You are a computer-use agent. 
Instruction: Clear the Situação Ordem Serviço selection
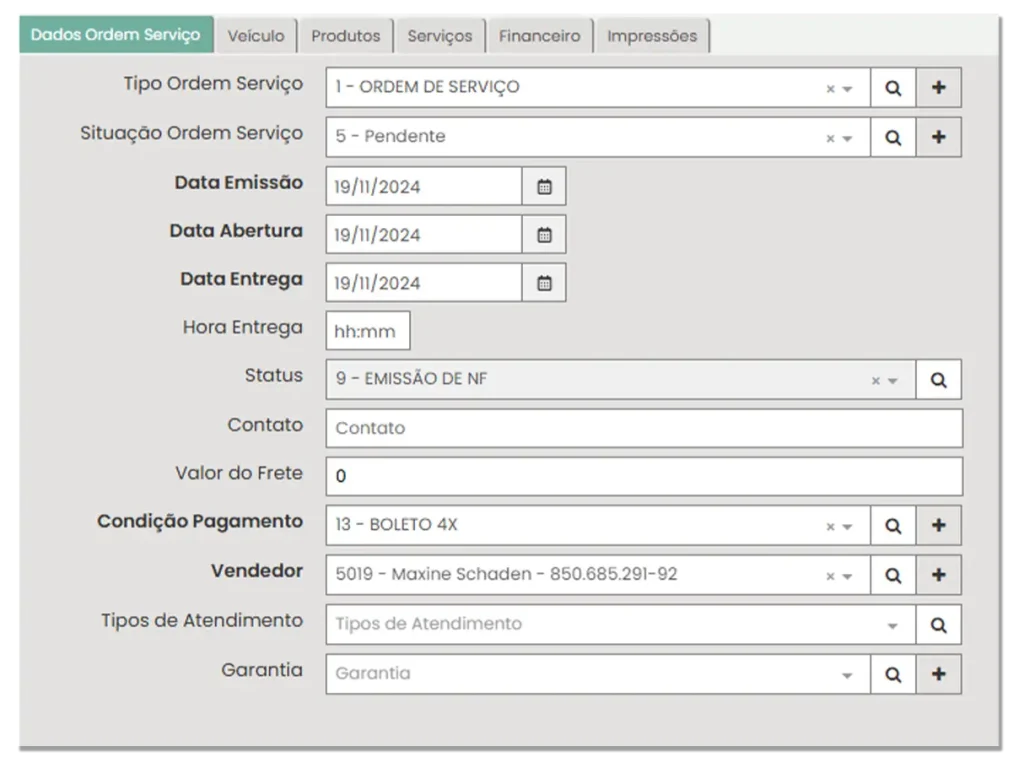pyautogui.click(x=830, y=138)
